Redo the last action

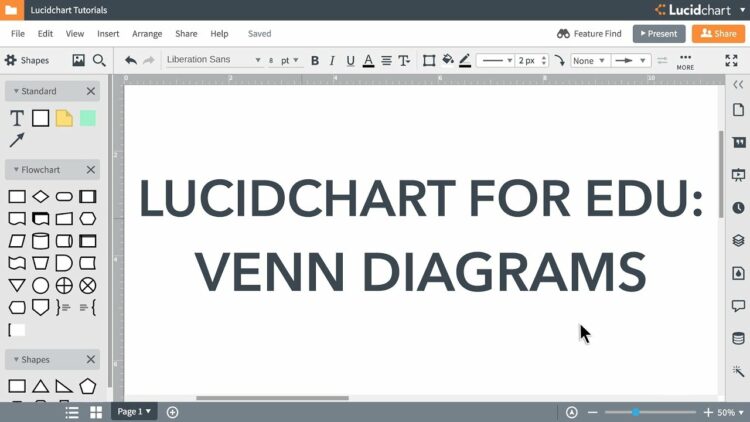pos(149,60)
